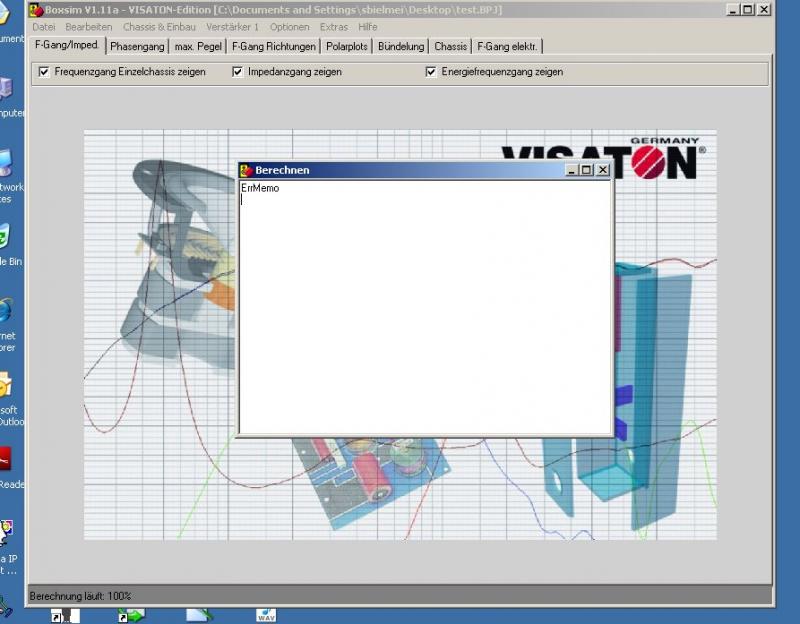Open the Optionen menu
This screenshot has height=624, width=800.
pyautogui.click(x=289, y=27)
